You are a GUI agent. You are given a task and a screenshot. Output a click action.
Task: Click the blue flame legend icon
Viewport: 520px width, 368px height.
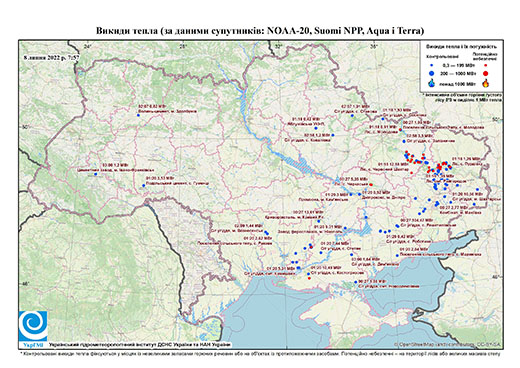[432, 83]
